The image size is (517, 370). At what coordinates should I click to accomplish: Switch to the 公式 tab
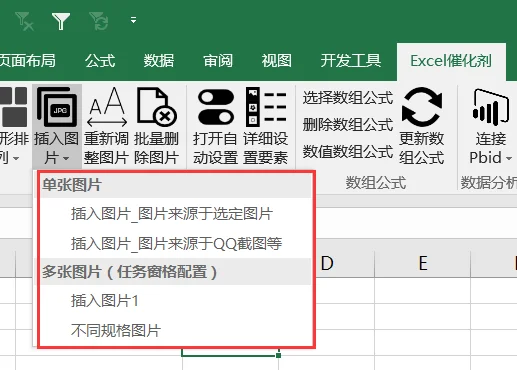coord(100,61)
